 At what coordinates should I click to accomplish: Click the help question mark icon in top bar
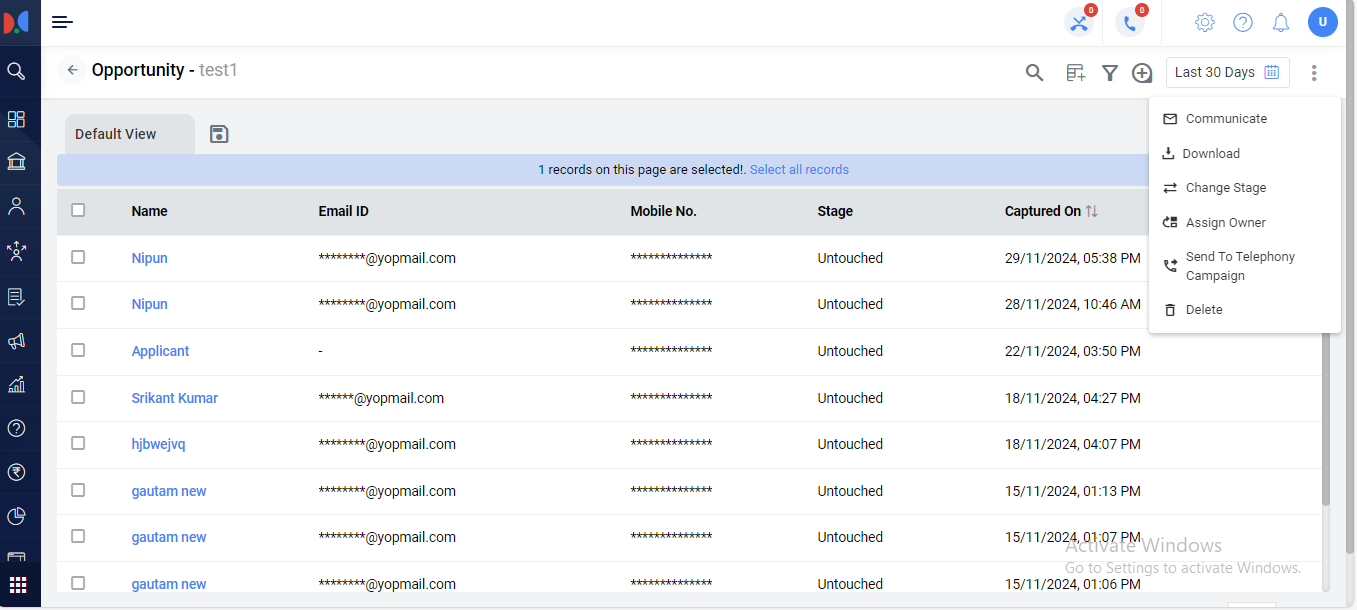coord(1242,23)
